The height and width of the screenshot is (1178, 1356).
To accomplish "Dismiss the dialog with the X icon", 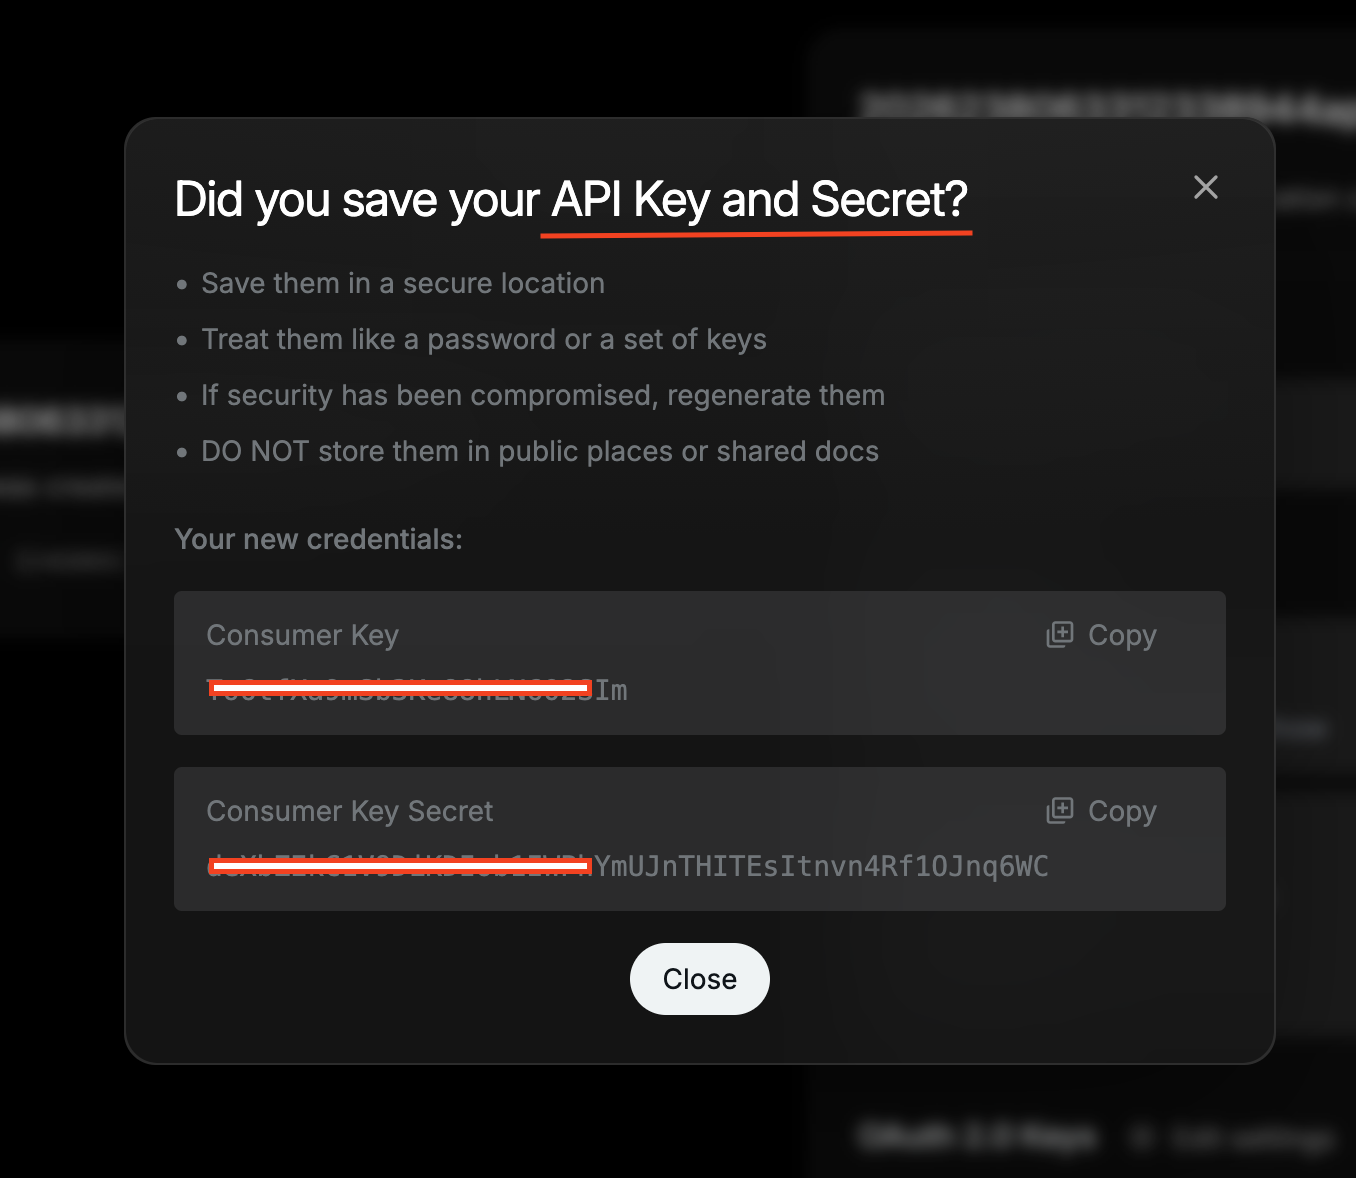I will tap(1205, 187).
